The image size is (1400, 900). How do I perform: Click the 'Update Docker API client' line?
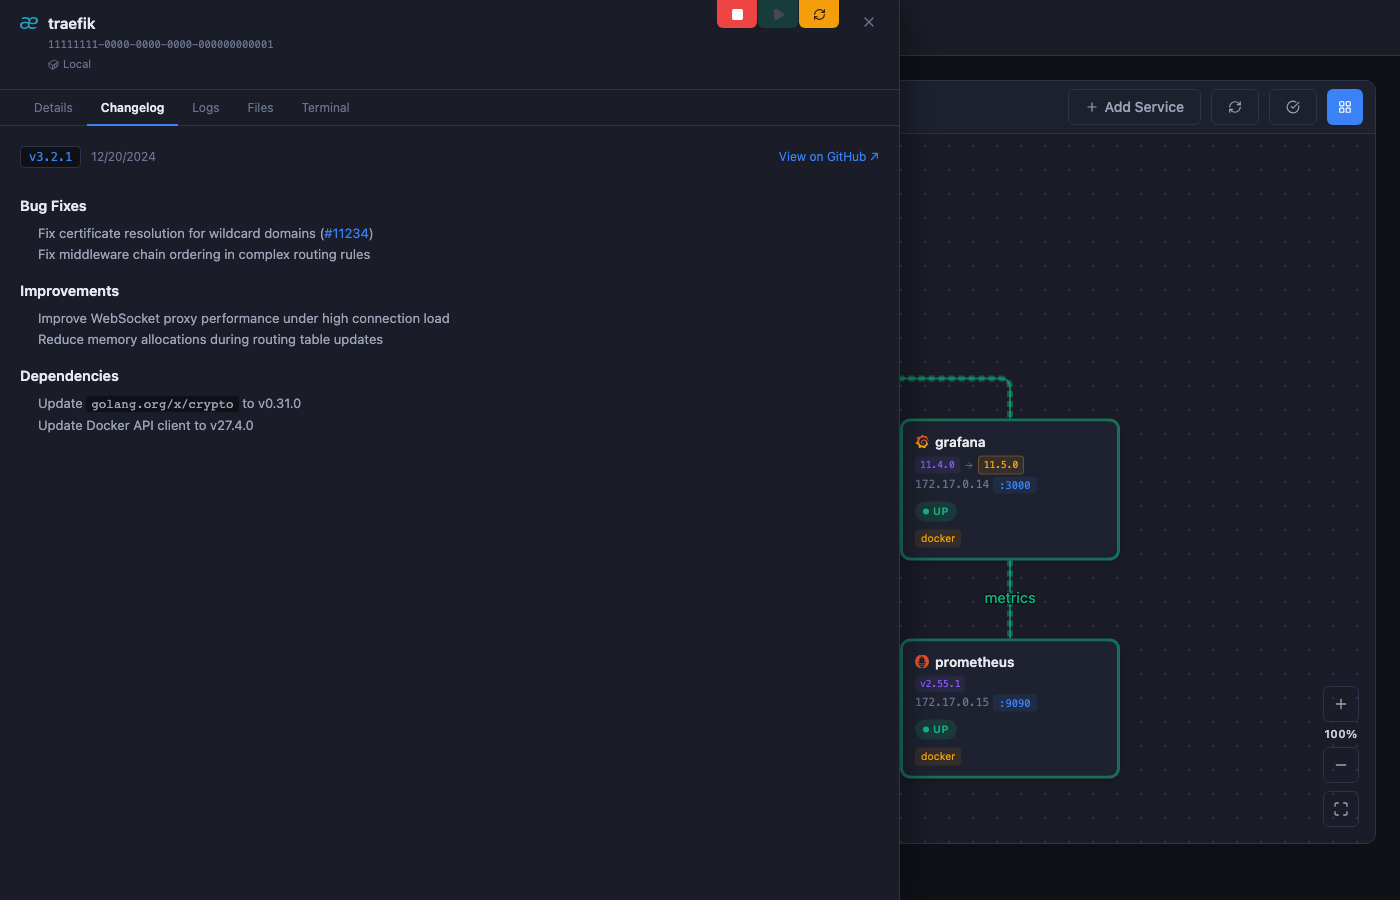146,425
